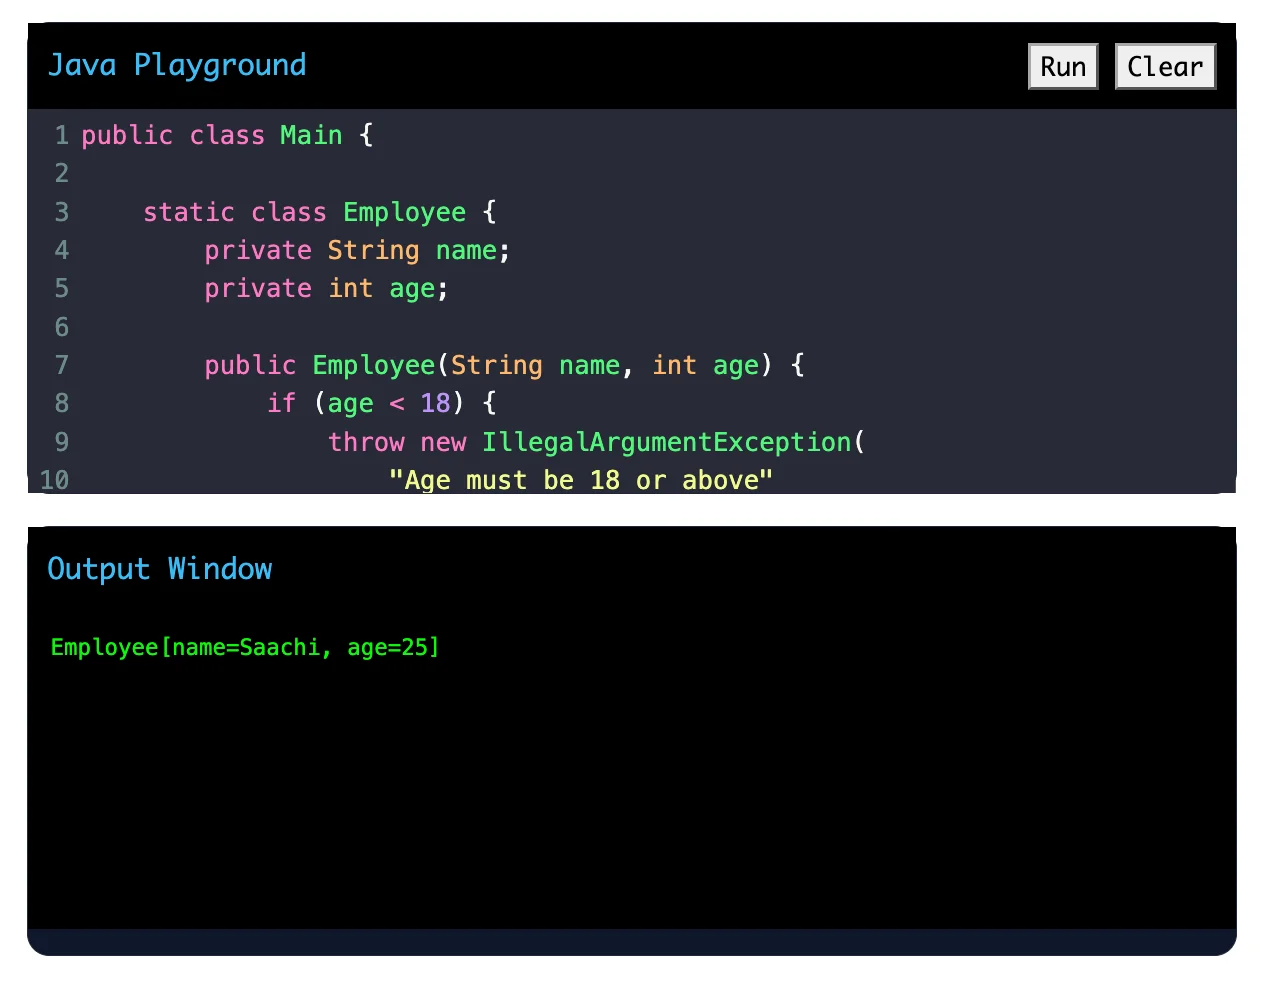The height and width of the screenshot is (988, 1270).
Task: Click the Output Window heading
Action: point(159,569)
